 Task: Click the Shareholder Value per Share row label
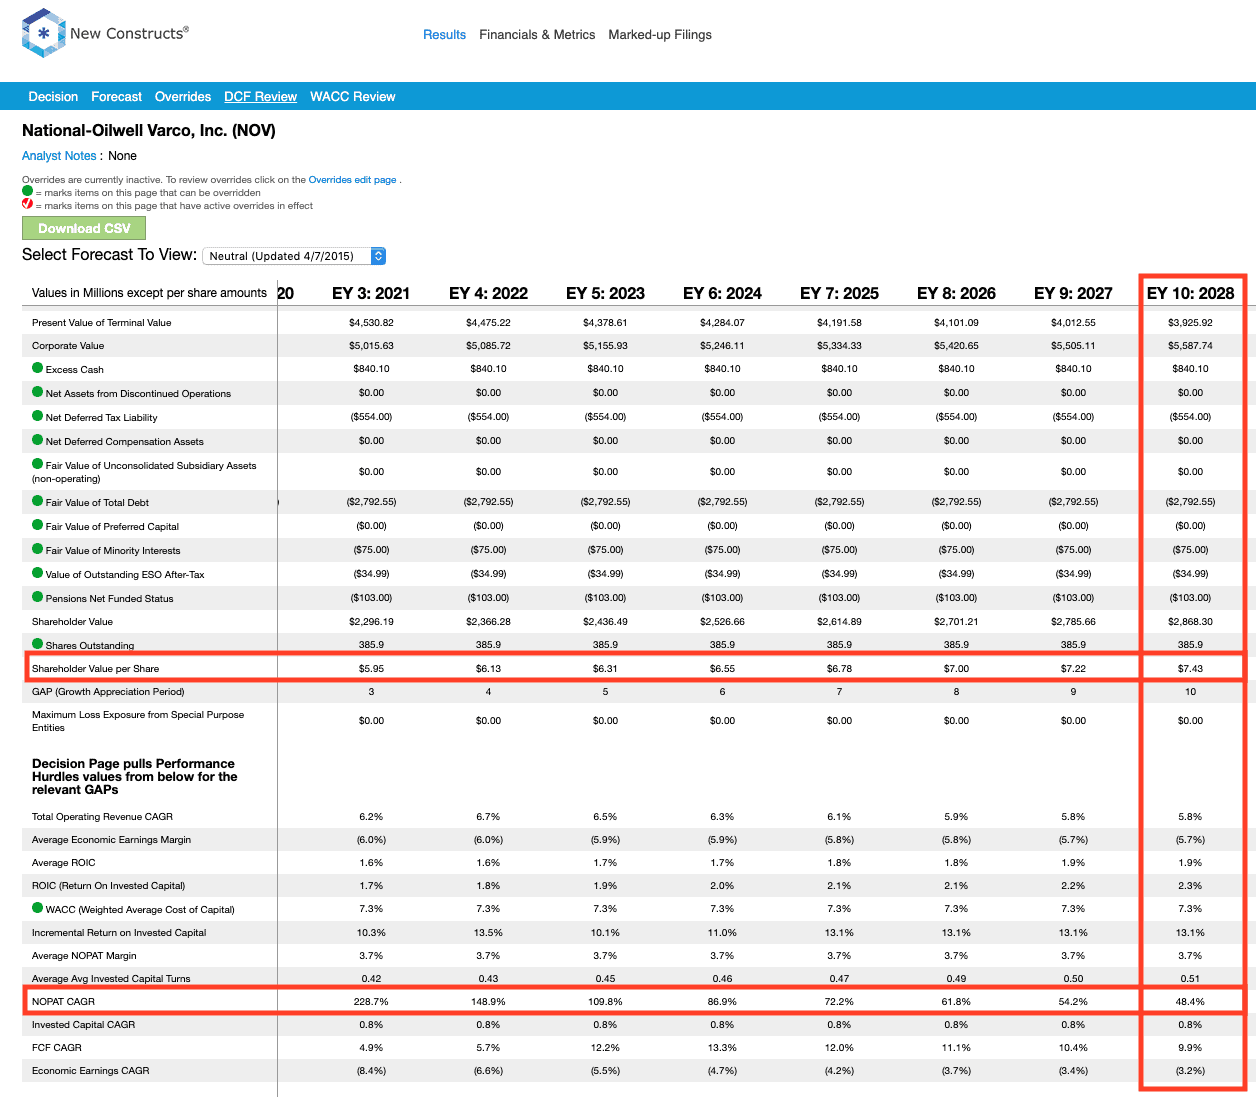tap(95, 668)
